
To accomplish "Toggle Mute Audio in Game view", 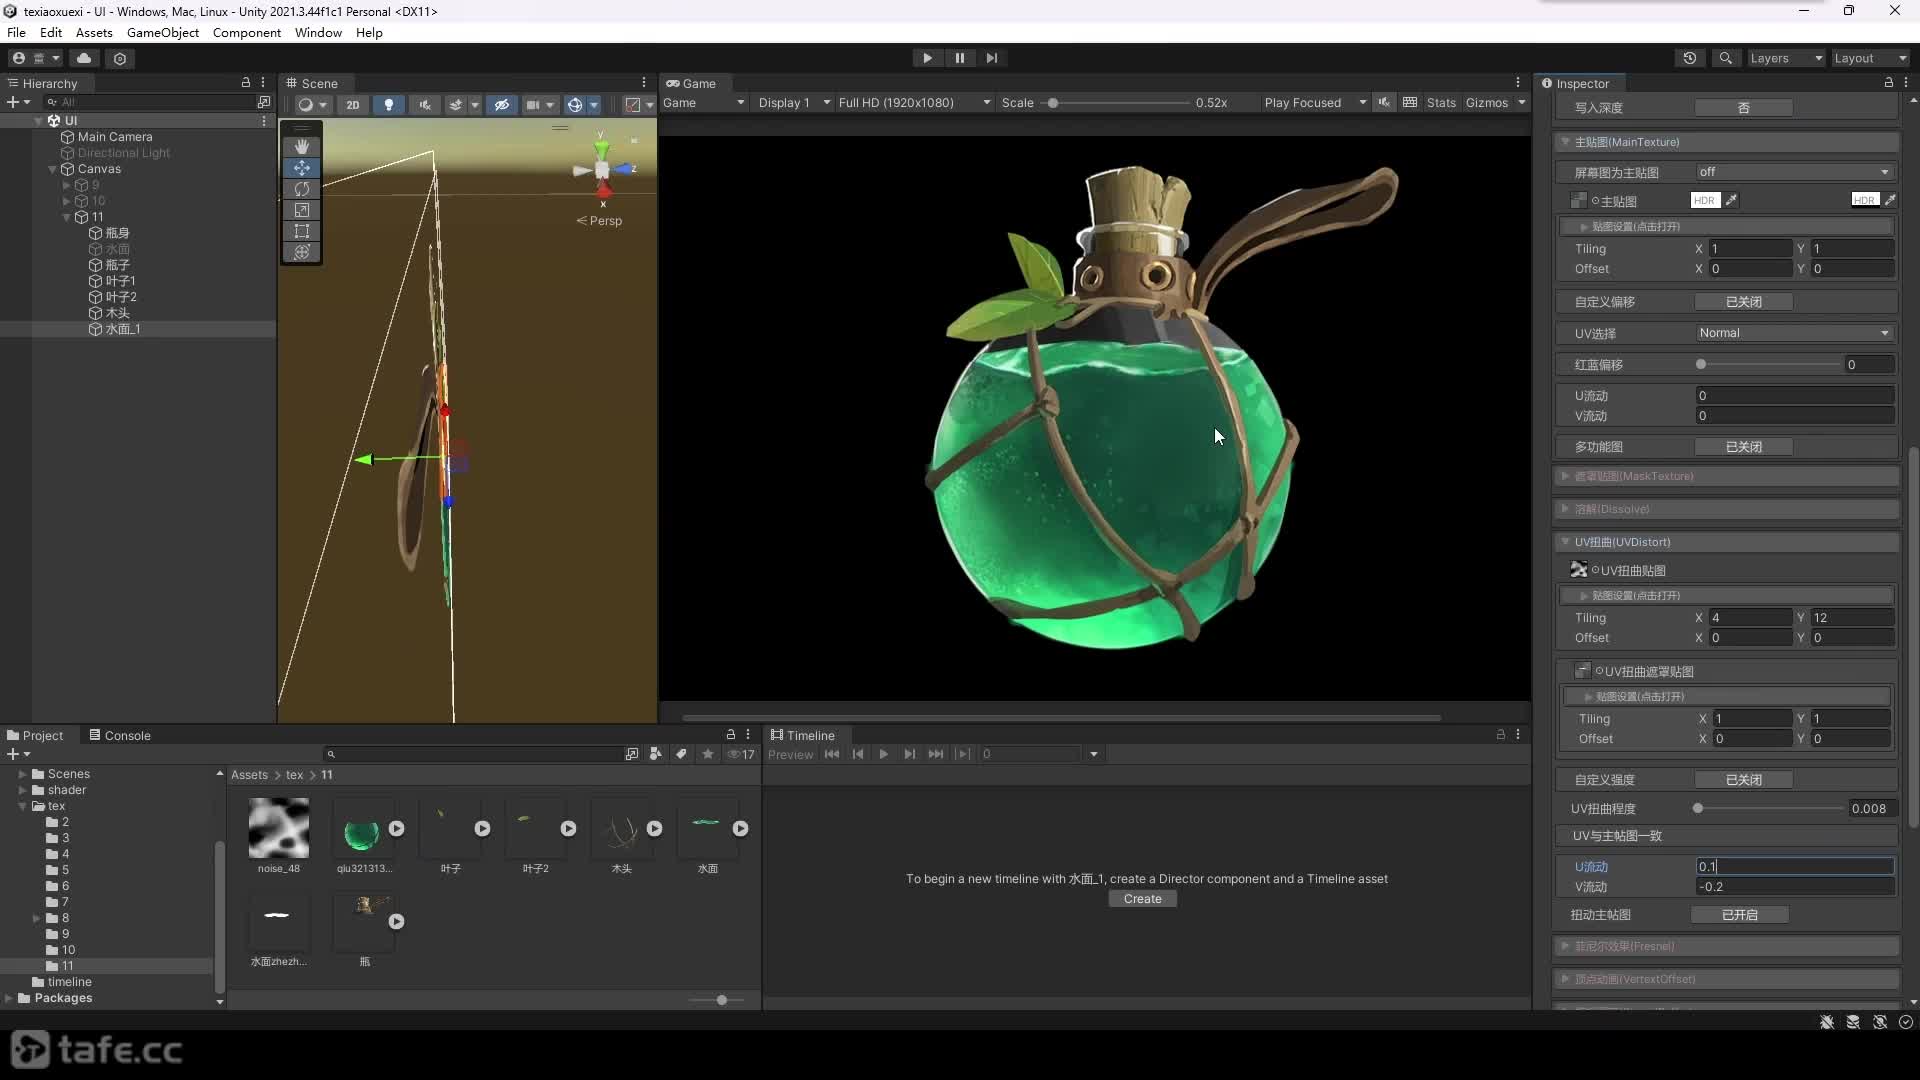I will point(1384,103).
